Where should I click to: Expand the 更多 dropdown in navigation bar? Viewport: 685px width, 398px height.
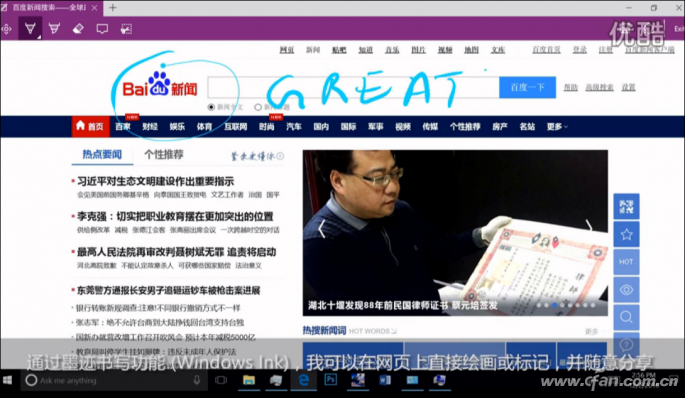click(557, 127)
